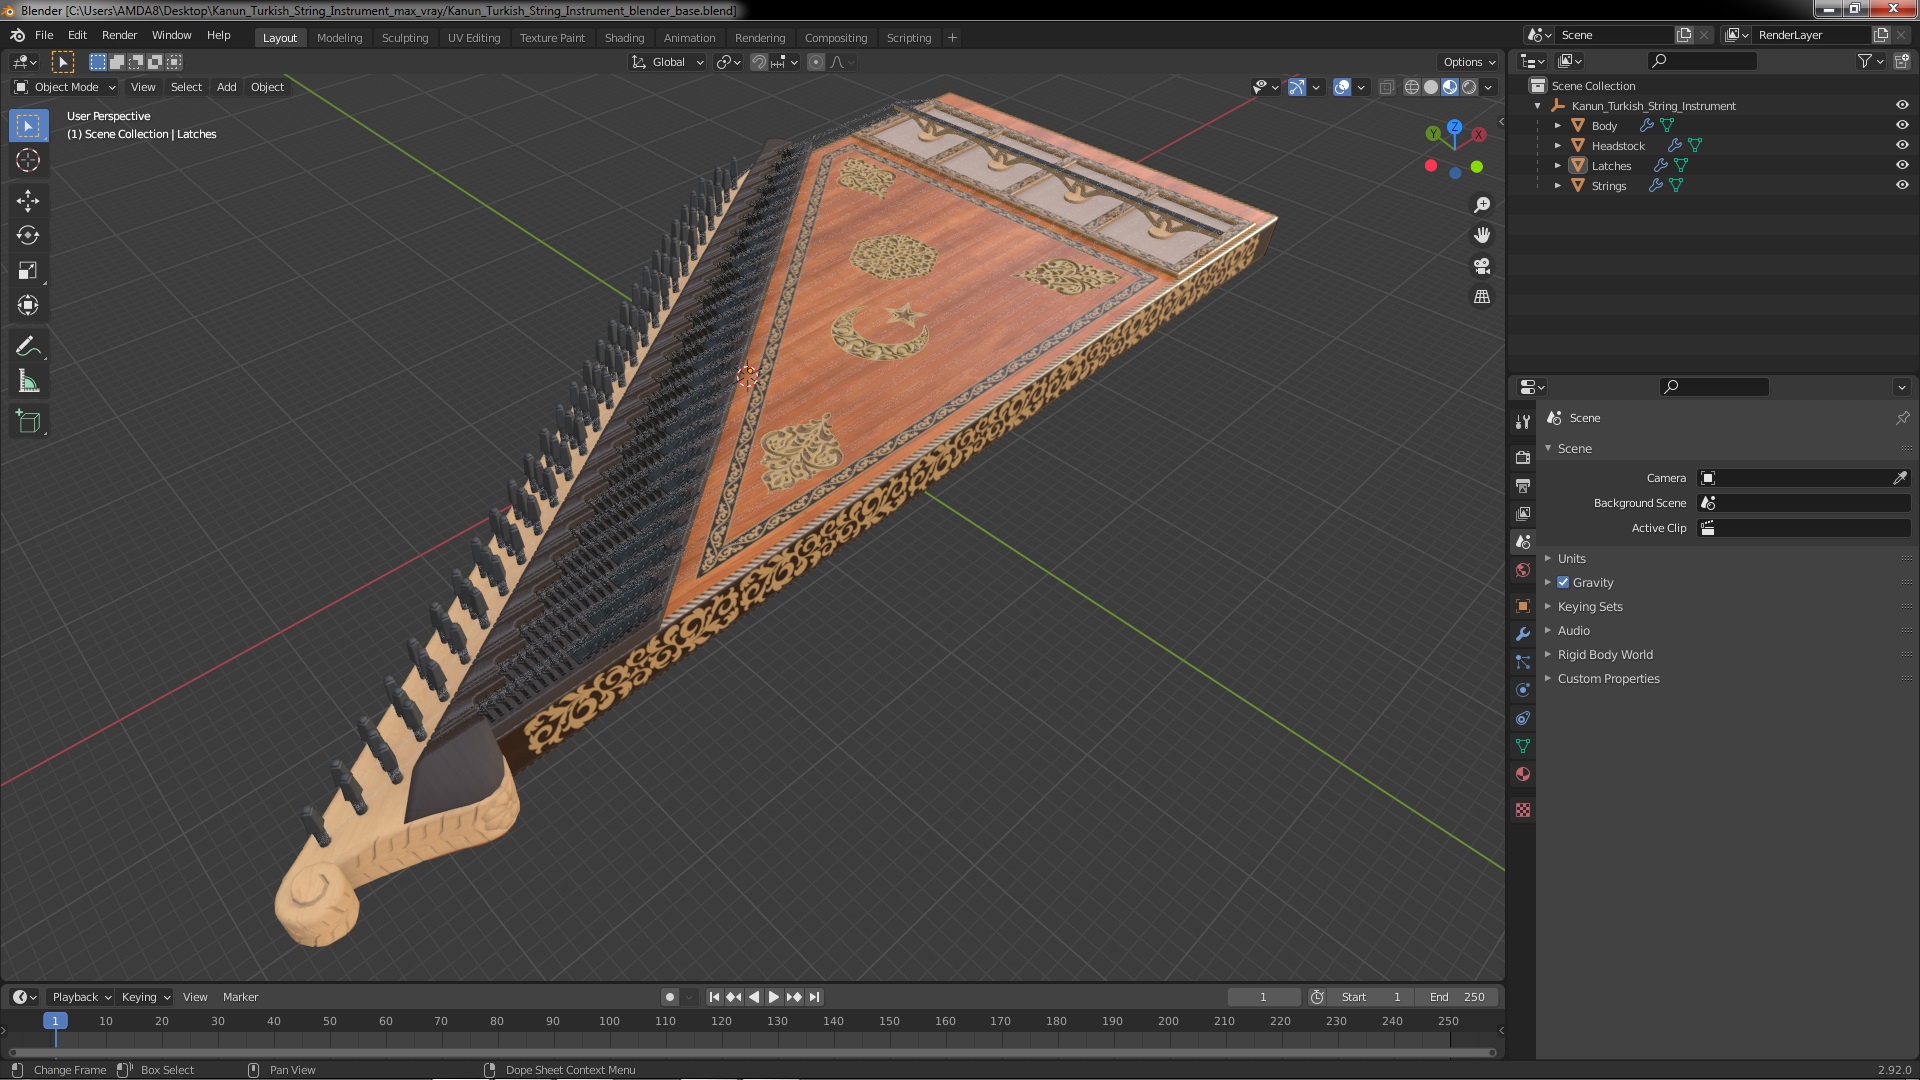Open the Modifier wrench properties tab
The image size is (1920, 1080).
1523,634
